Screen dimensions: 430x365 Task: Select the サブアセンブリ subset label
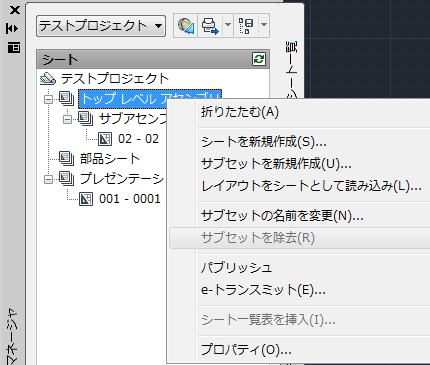133,119
